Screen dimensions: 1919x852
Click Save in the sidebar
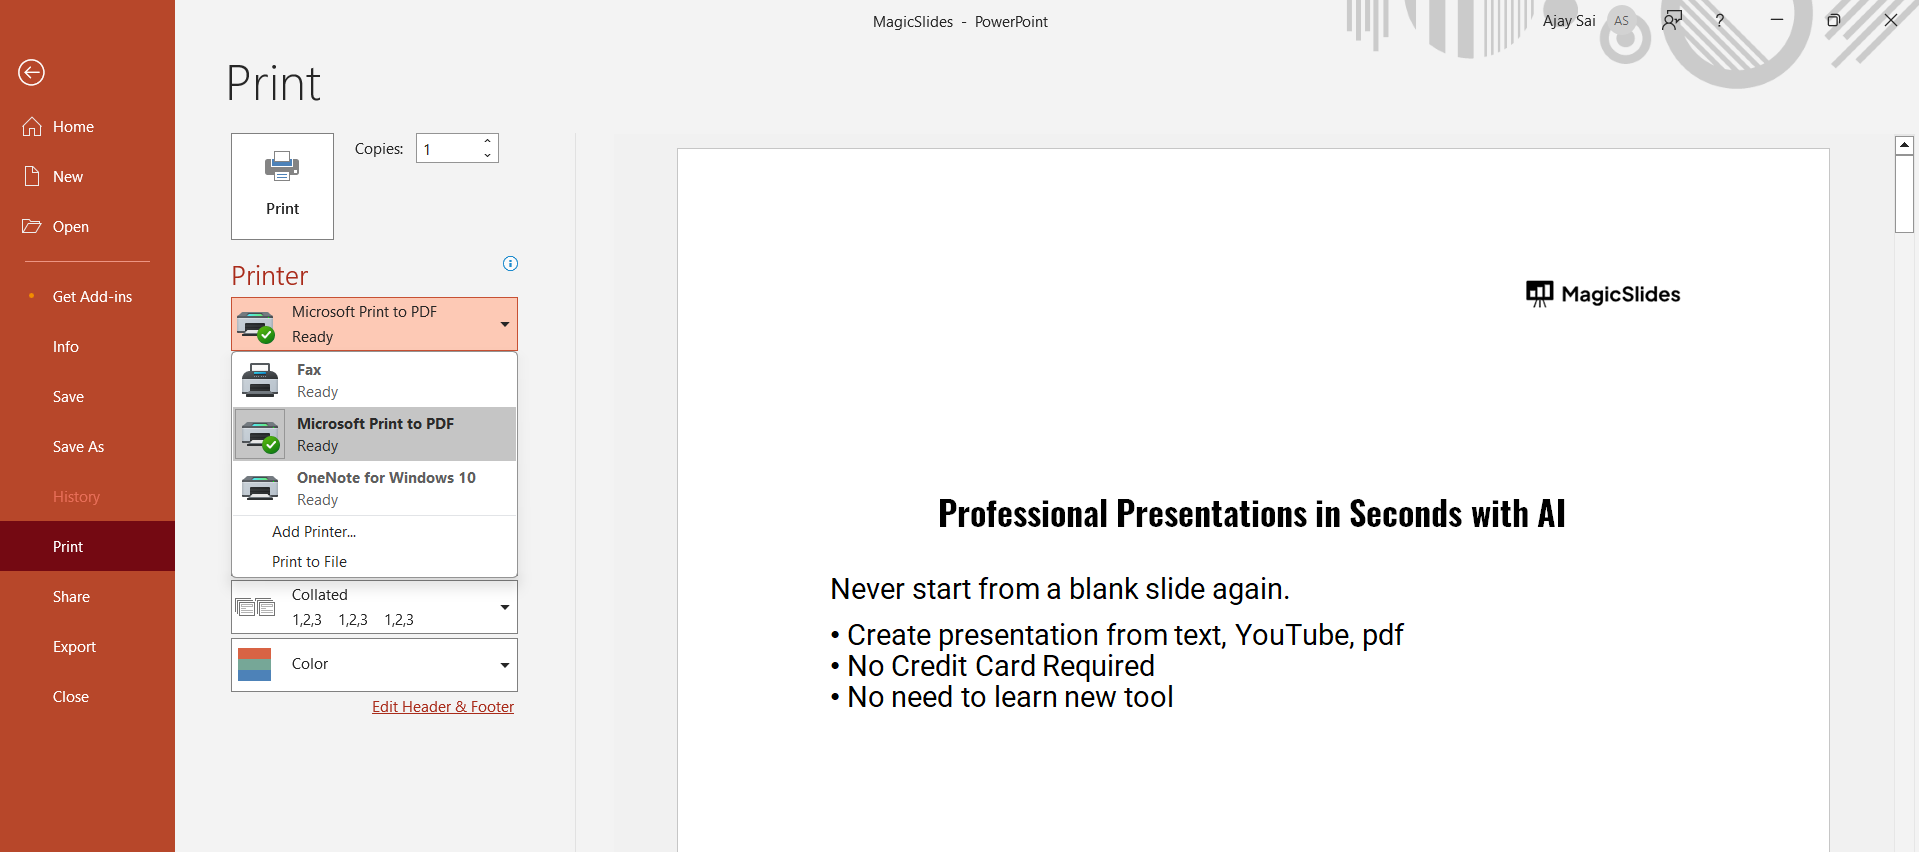point(87,396)
